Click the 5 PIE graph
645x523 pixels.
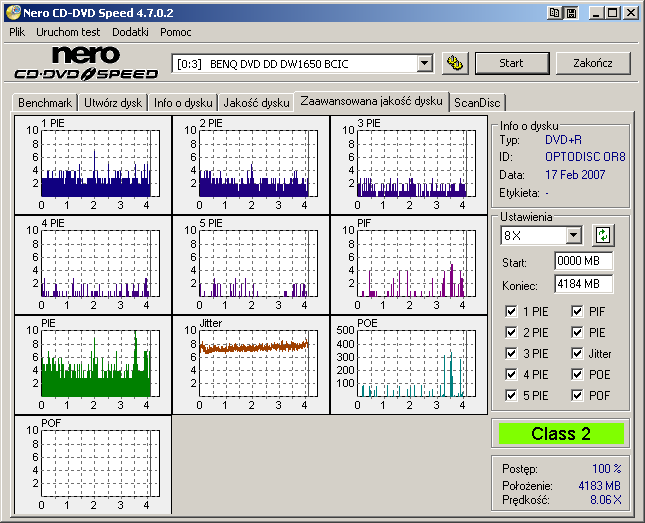(x=251, y=265)
